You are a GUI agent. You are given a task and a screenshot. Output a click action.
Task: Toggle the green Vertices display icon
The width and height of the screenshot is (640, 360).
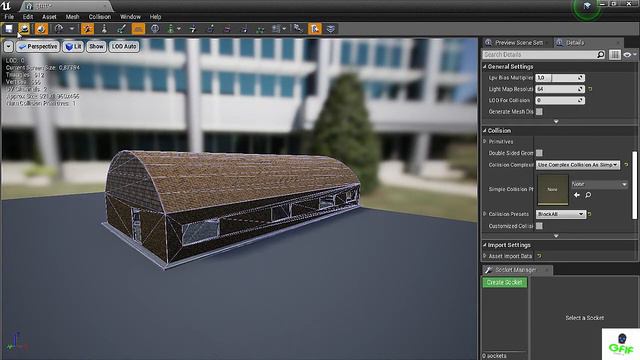(x=260, y=29)
